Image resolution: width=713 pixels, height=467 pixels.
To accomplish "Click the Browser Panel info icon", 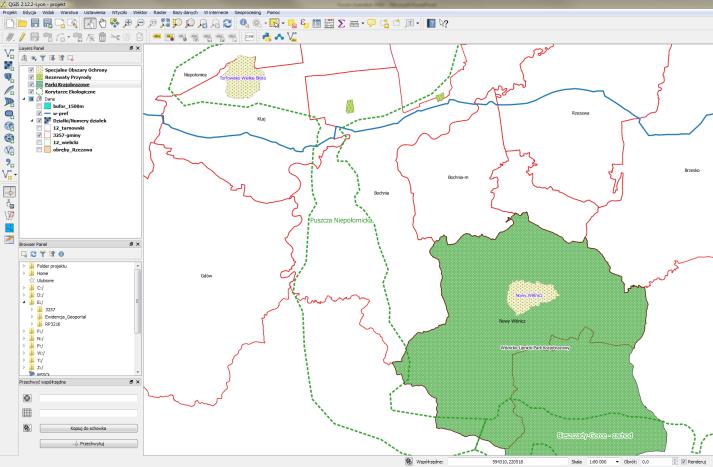I will [61, 254].
